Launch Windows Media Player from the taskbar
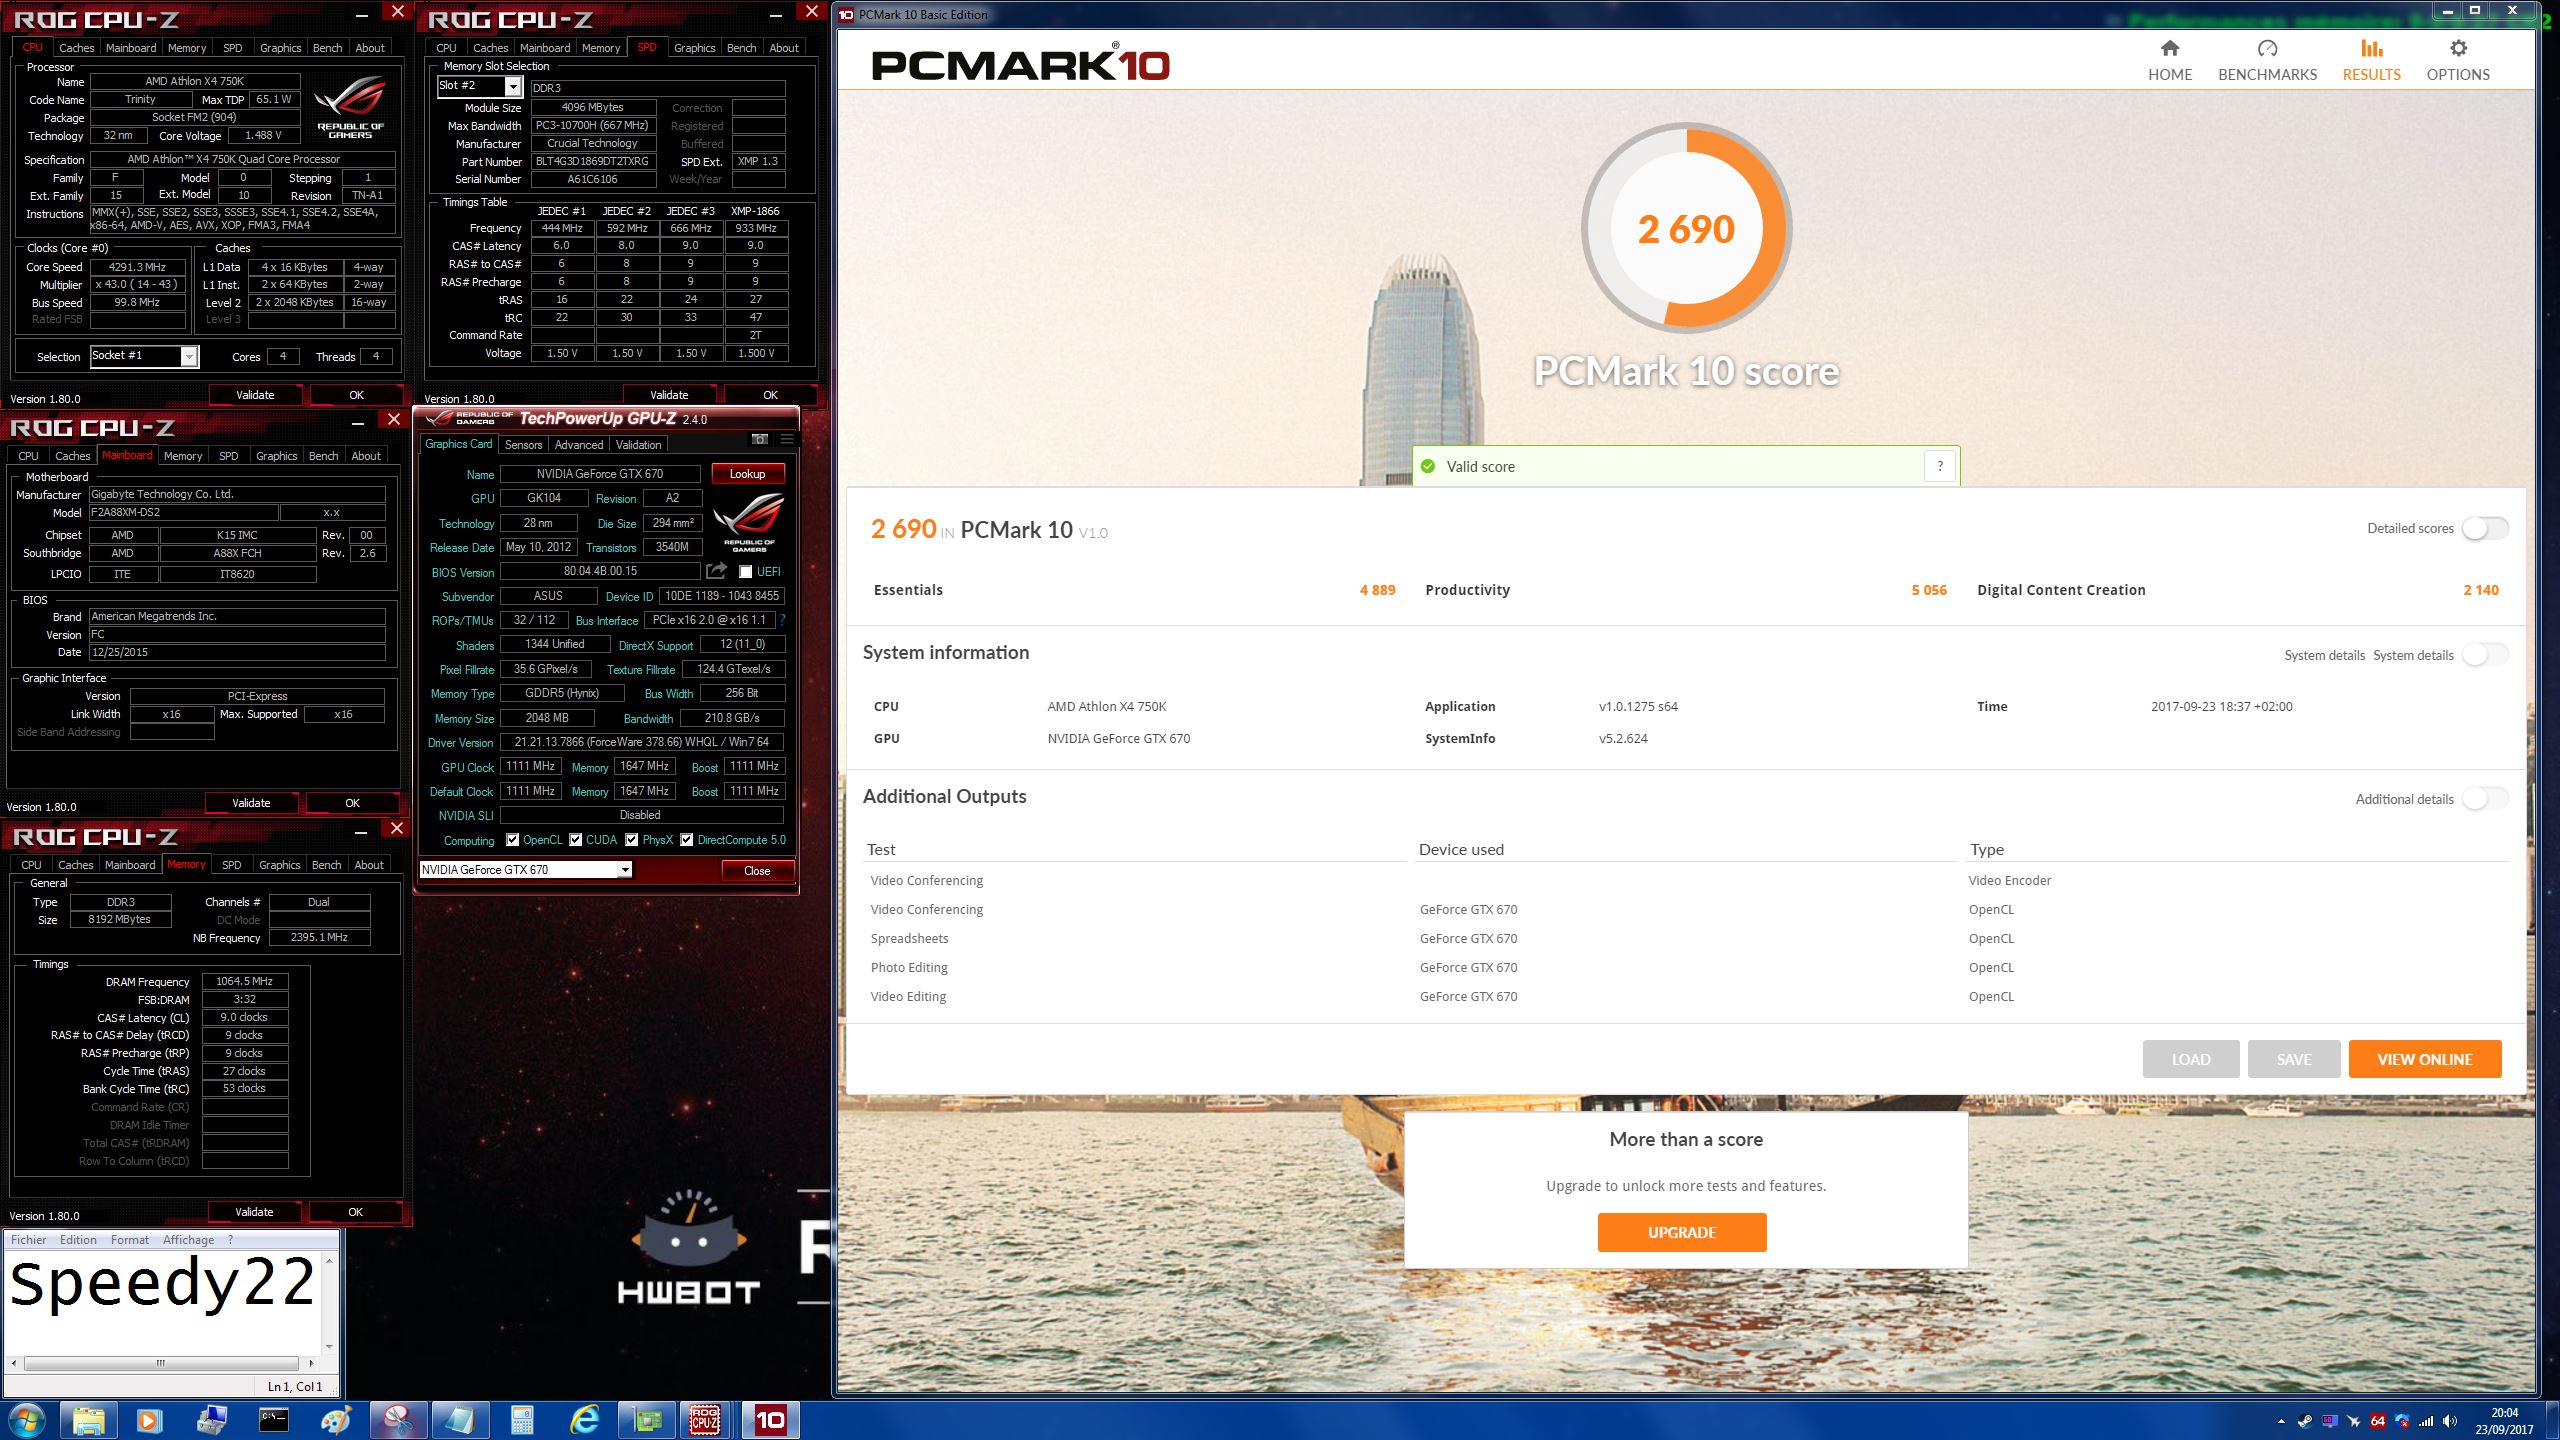This screenshot has height=1440, width=2560. point(149,1420)
